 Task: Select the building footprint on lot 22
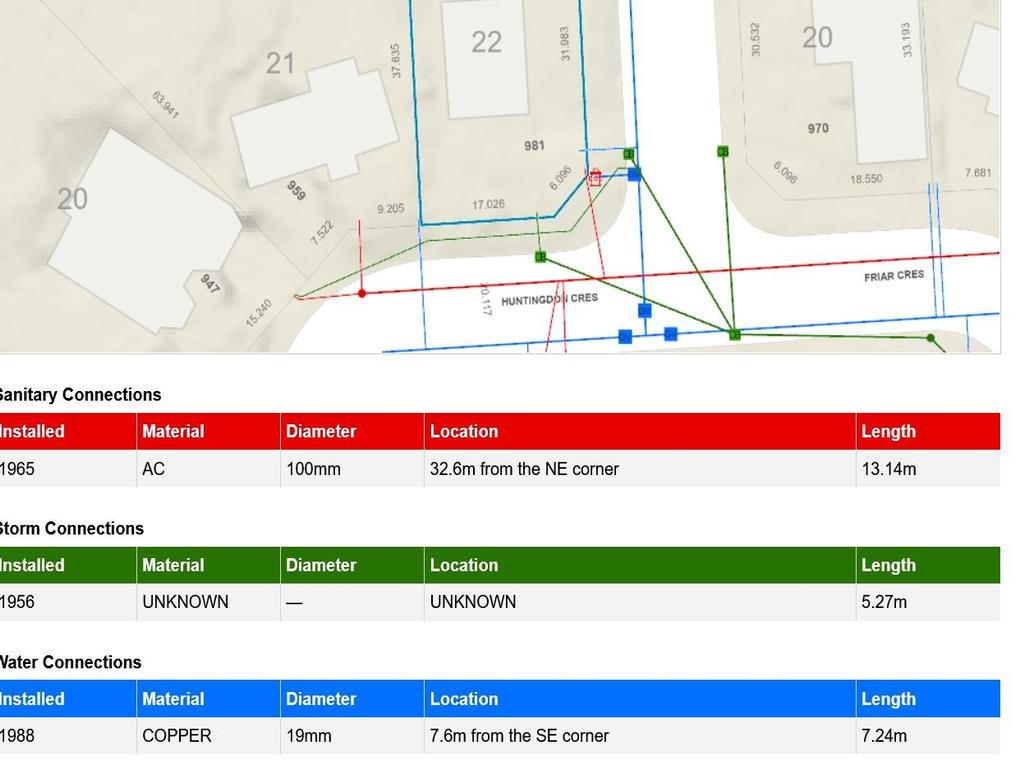pos(485,58)
